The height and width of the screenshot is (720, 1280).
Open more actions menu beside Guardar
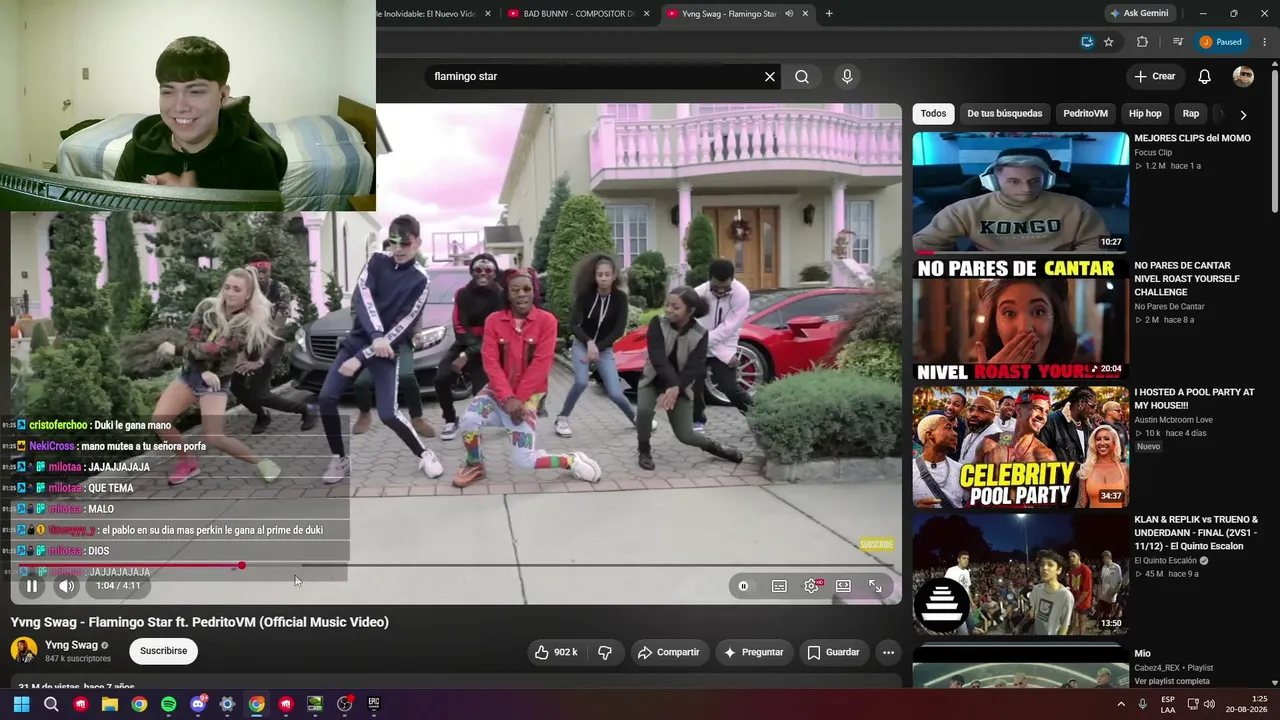click(888, 652)
